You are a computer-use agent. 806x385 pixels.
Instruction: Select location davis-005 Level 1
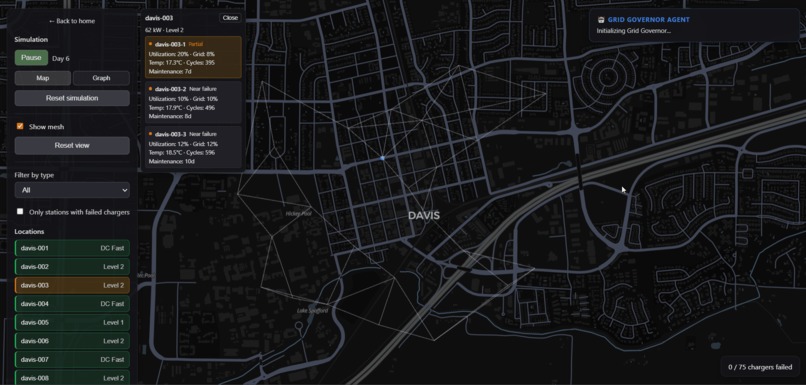pos(72,322)
